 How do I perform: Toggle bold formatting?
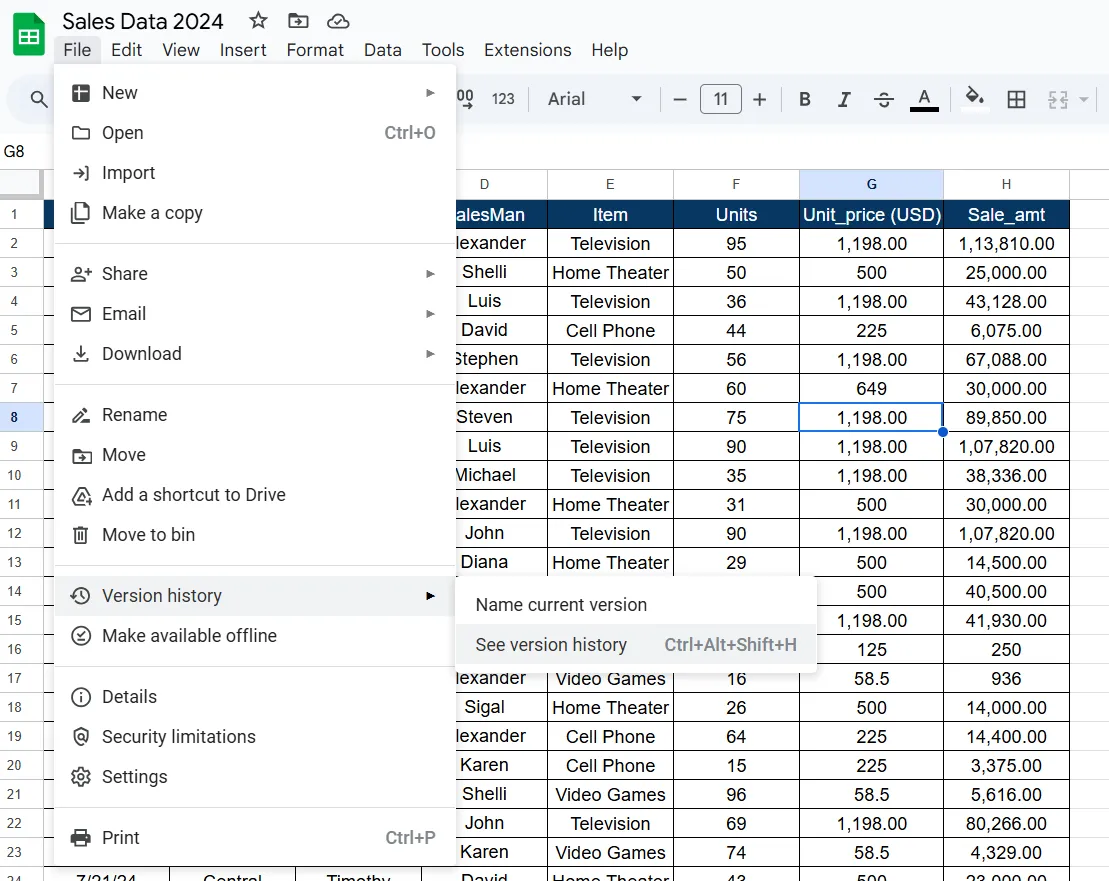point(804,99)
